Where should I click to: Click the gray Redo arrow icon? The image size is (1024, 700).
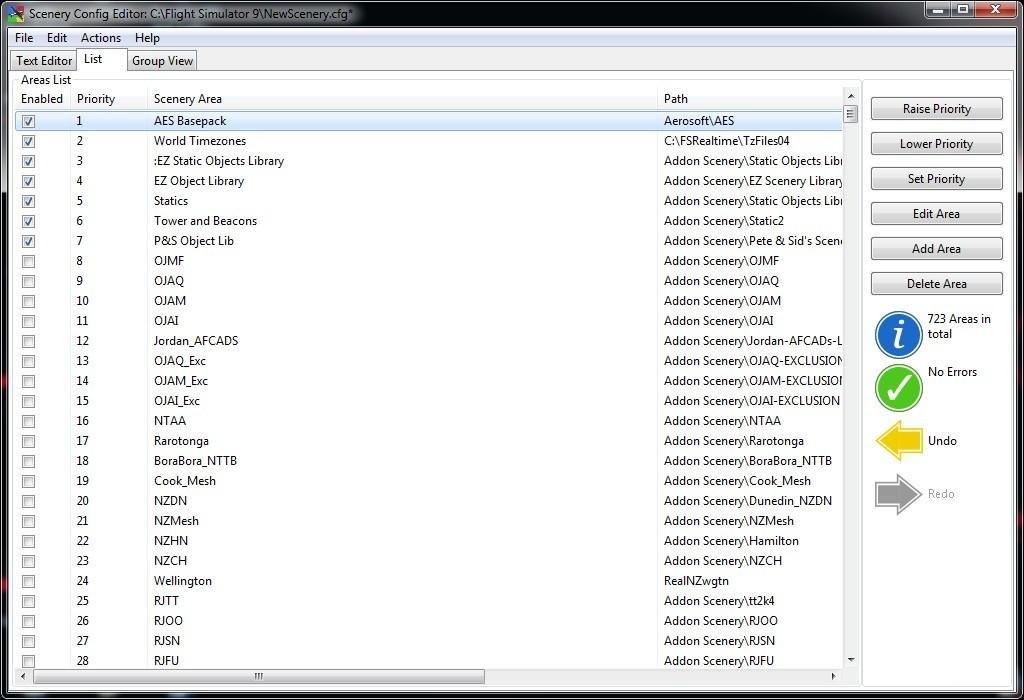pos(899,494)
